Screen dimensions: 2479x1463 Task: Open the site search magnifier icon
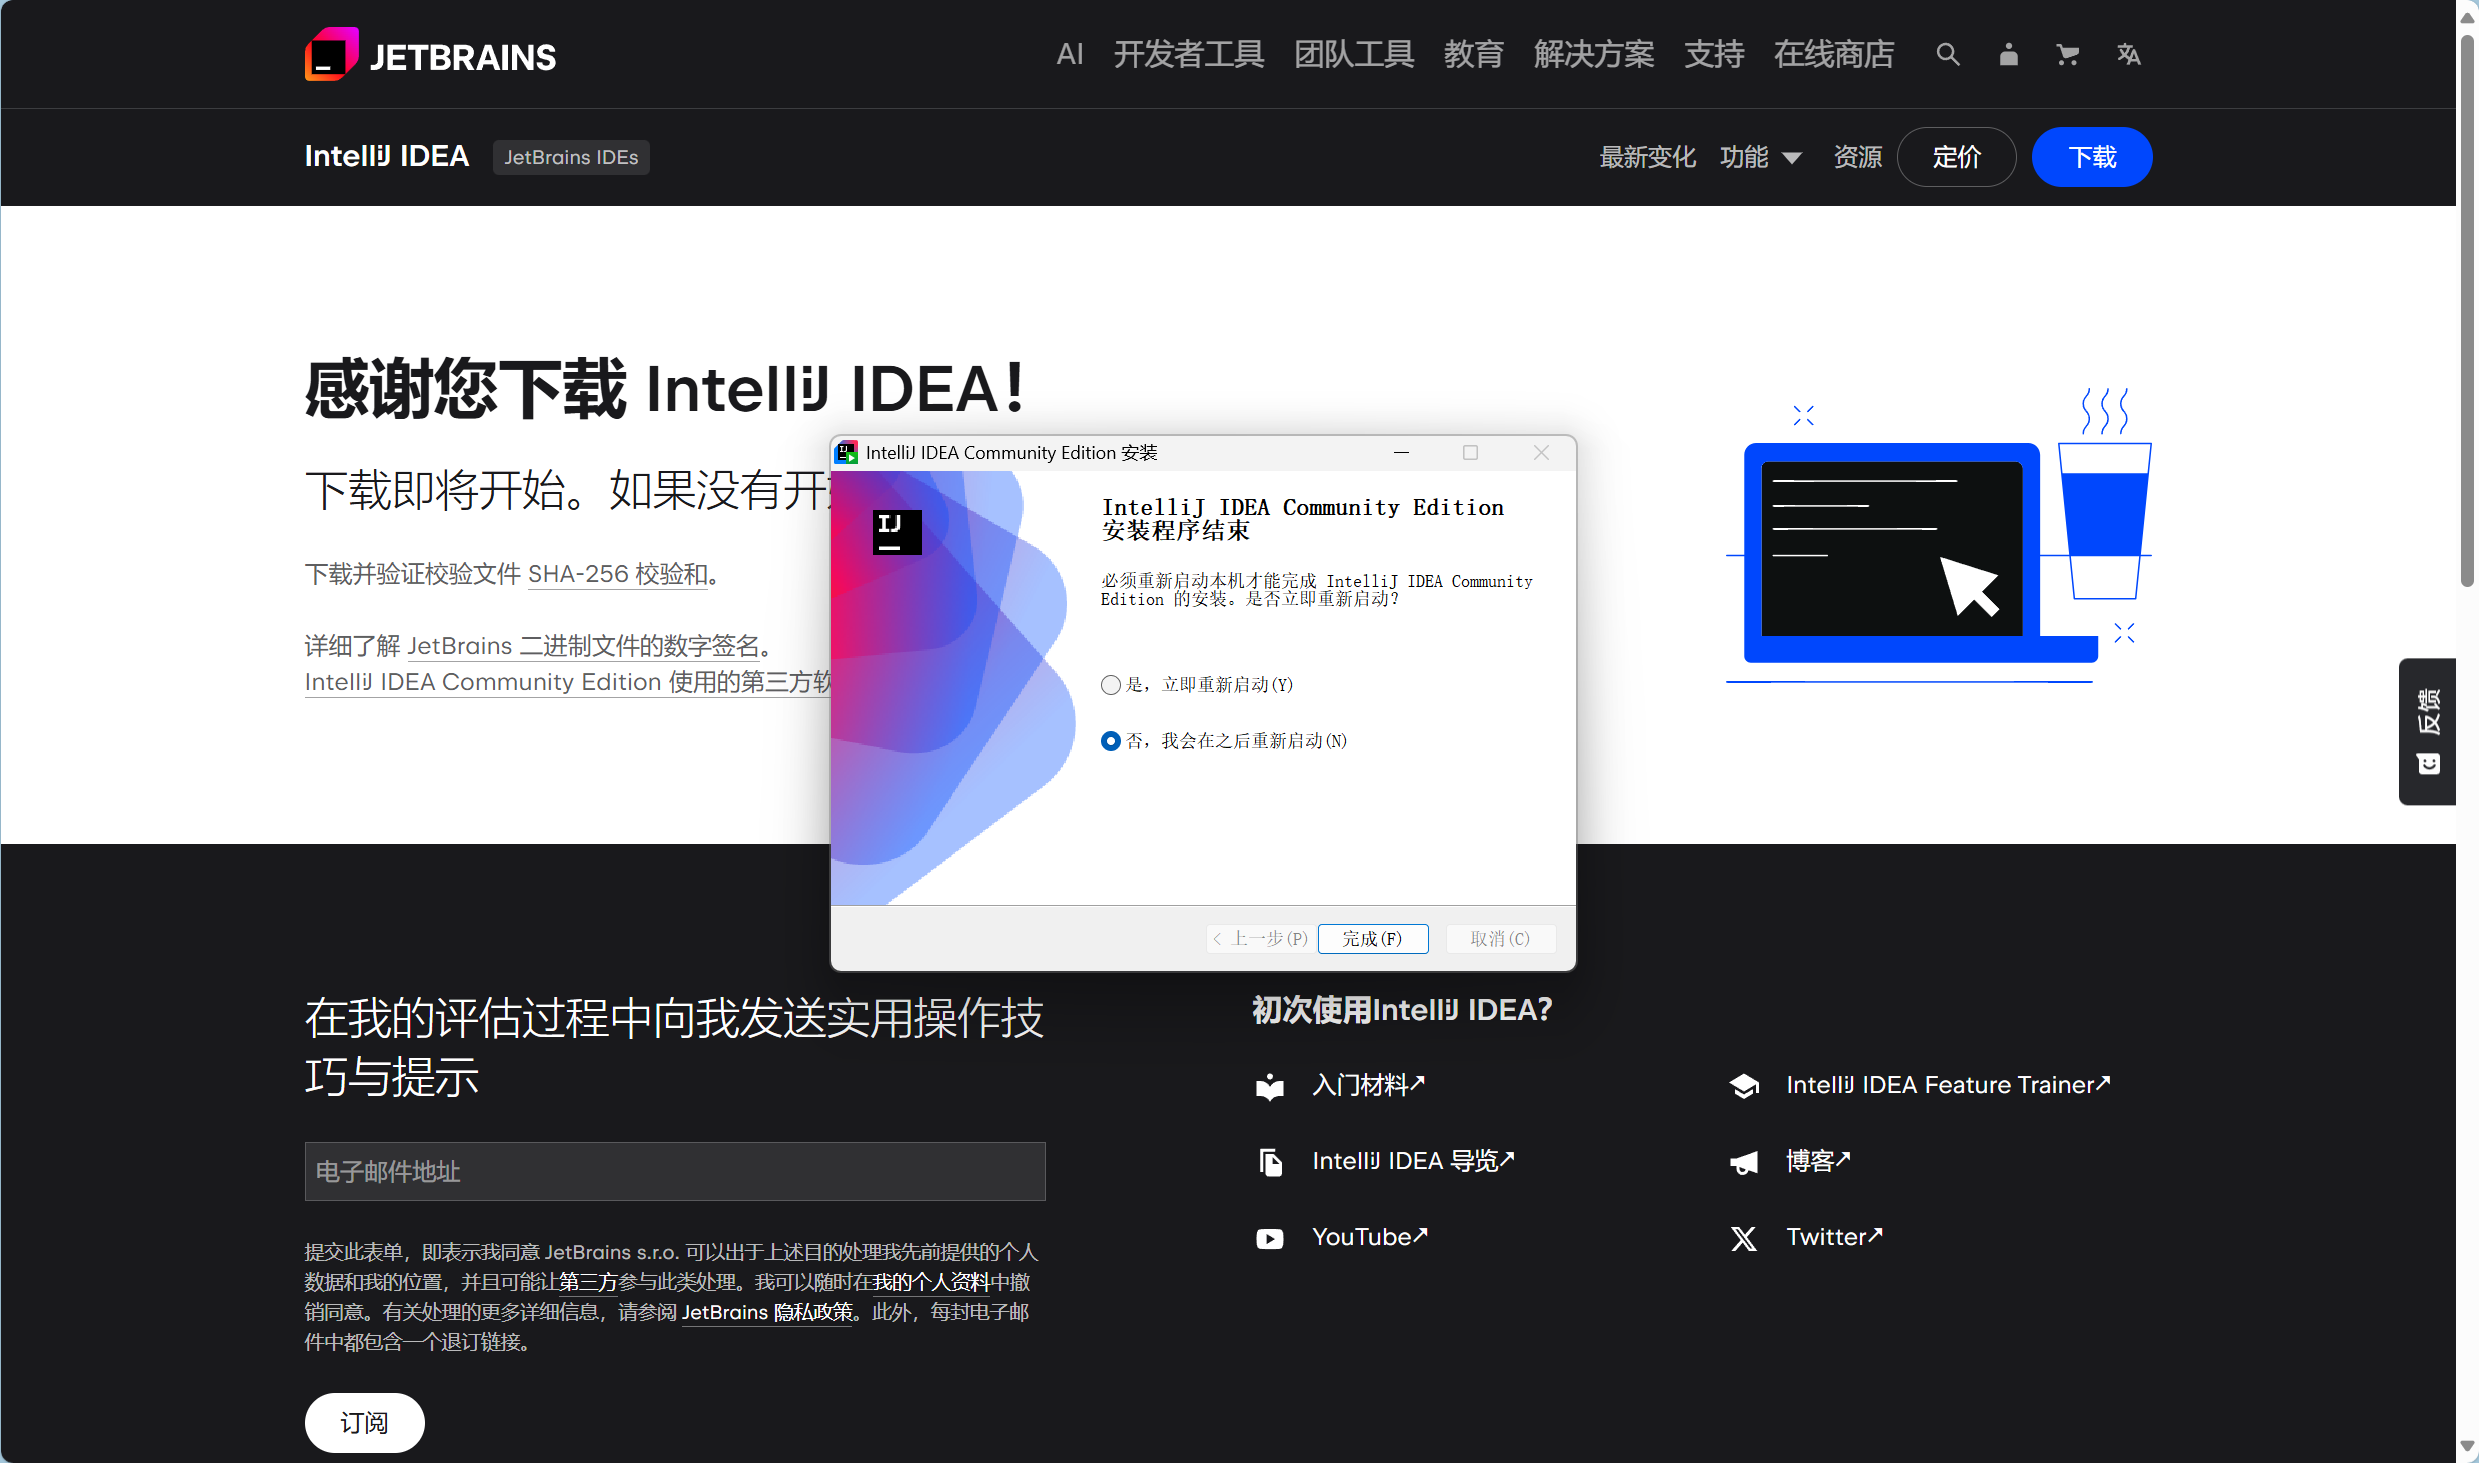pyautogui.click(x=1947, y=54)
